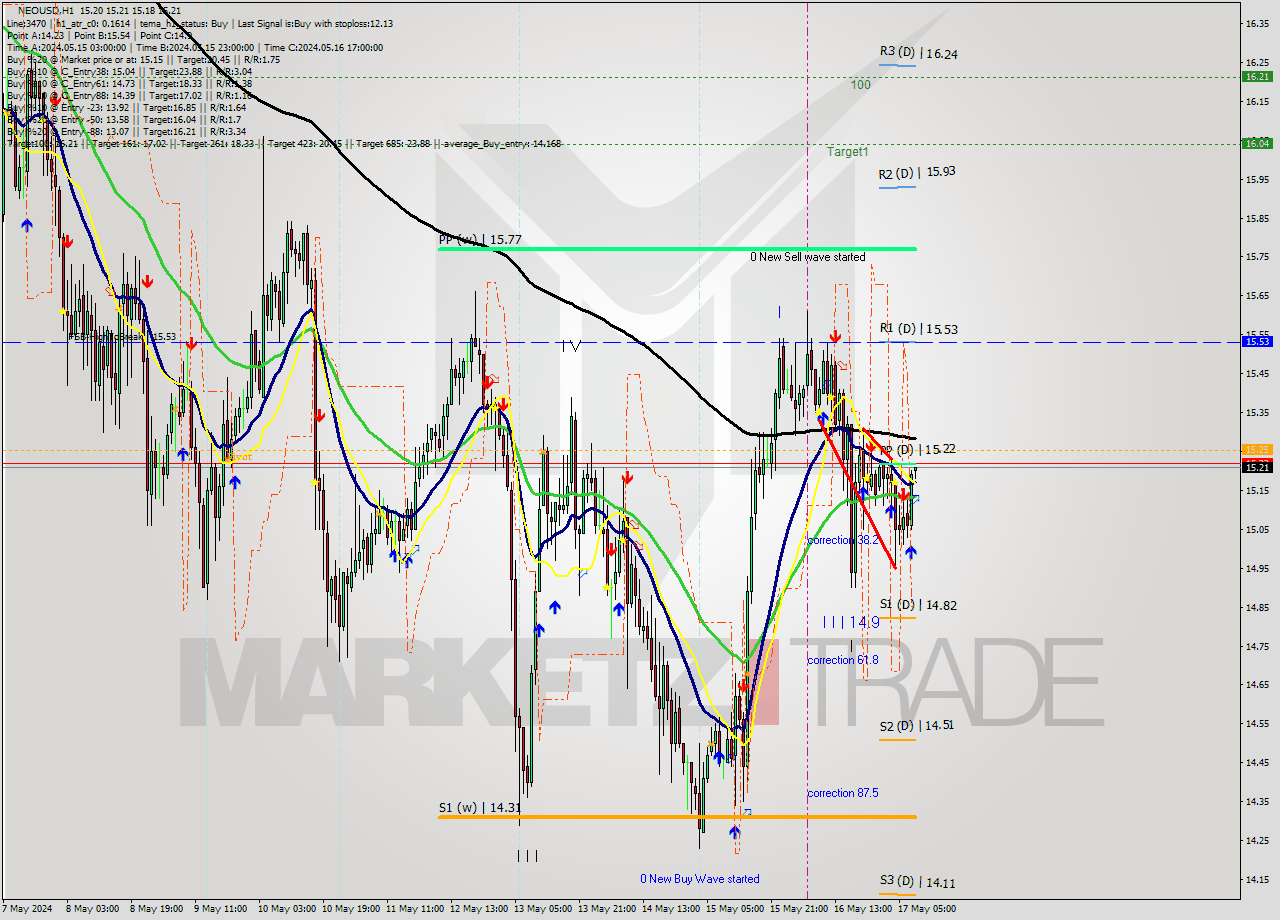Click the blue 15.53 price tag on axis
The image size is (1280, 920).
1257,341
